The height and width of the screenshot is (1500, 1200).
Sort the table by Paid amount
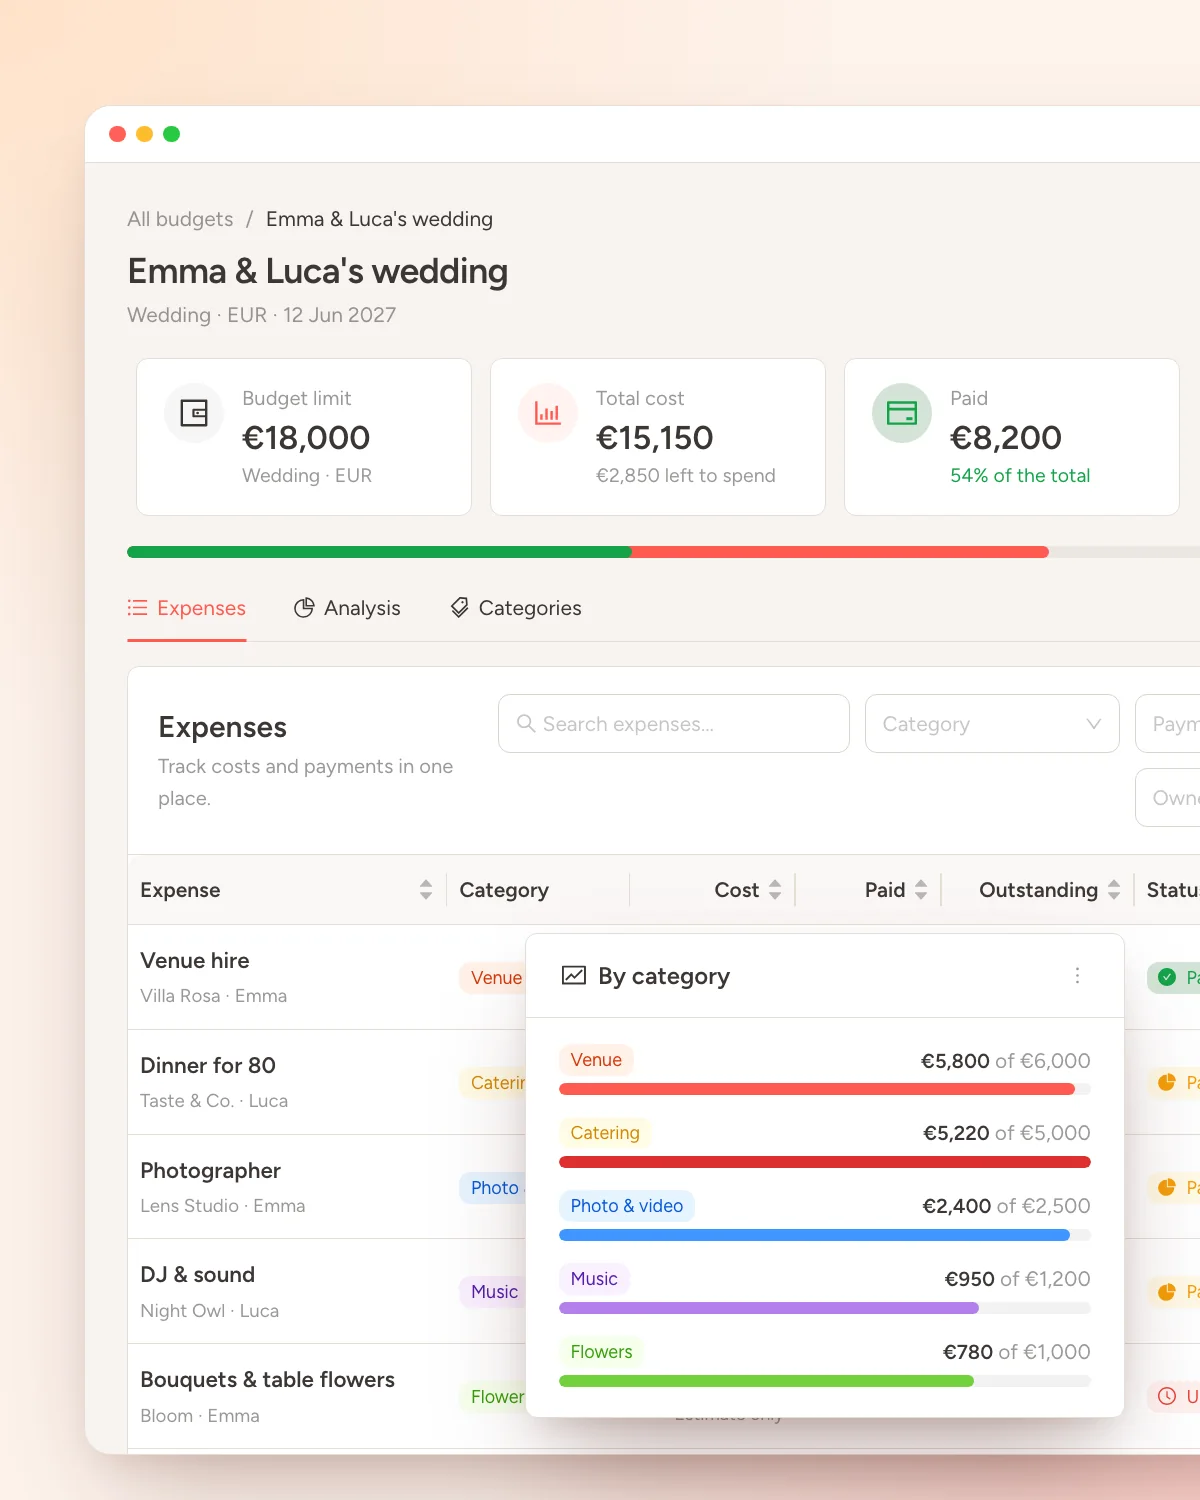tap(921, 890)
